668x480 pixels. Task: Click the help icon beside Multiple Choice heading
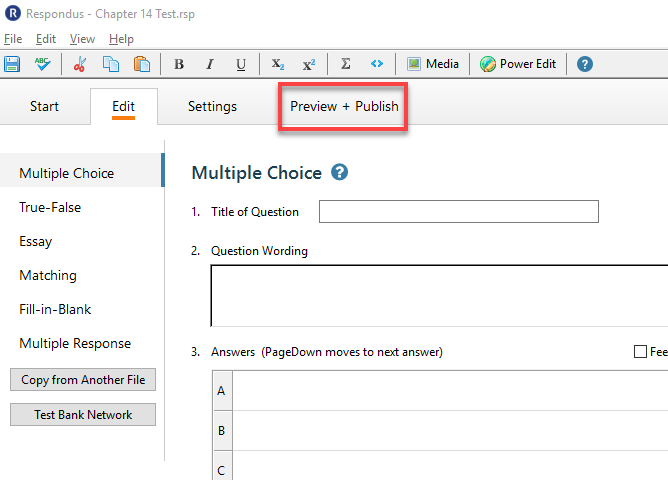[x=340, y=172]
